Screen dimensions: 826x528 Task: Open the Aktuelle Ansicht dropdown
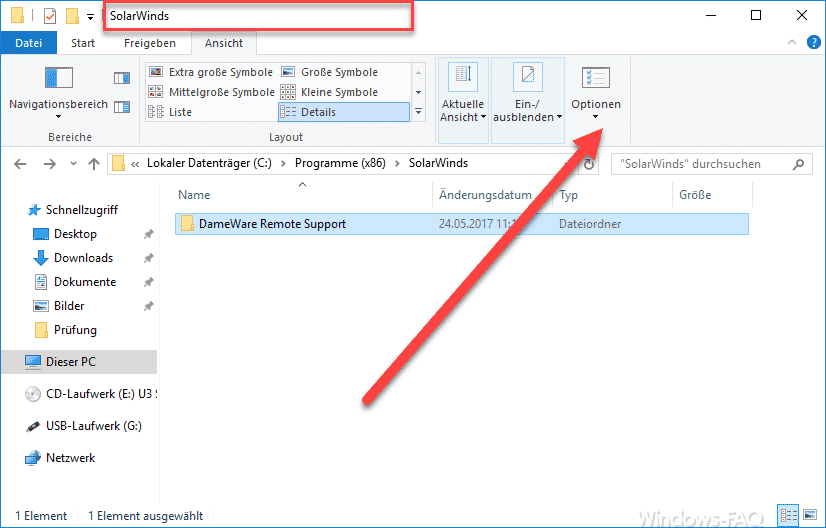click(463, 100)
